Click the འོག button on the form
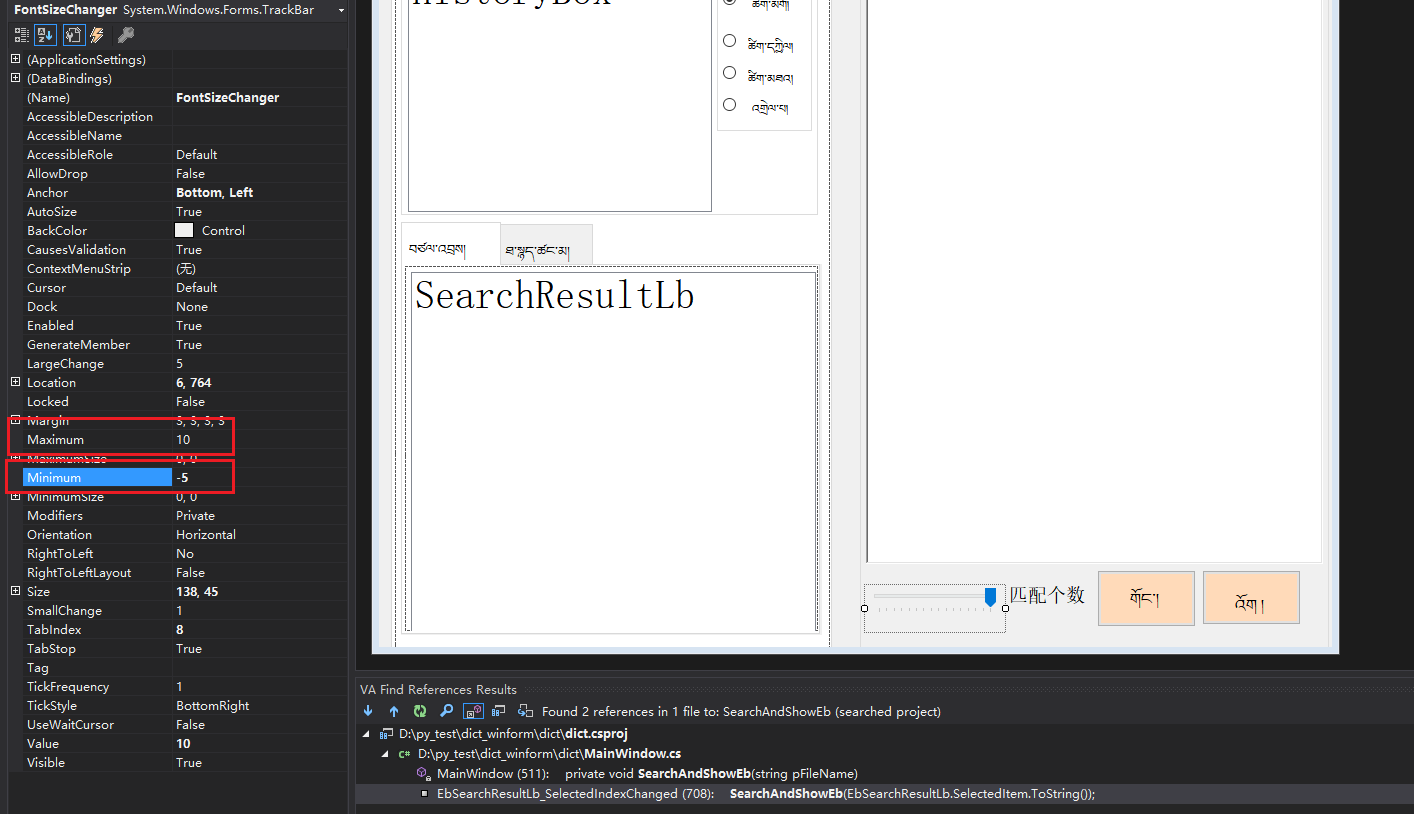Image resolution: width=1414 pixels, height=814 pixels. click(x=1251, y=598)
